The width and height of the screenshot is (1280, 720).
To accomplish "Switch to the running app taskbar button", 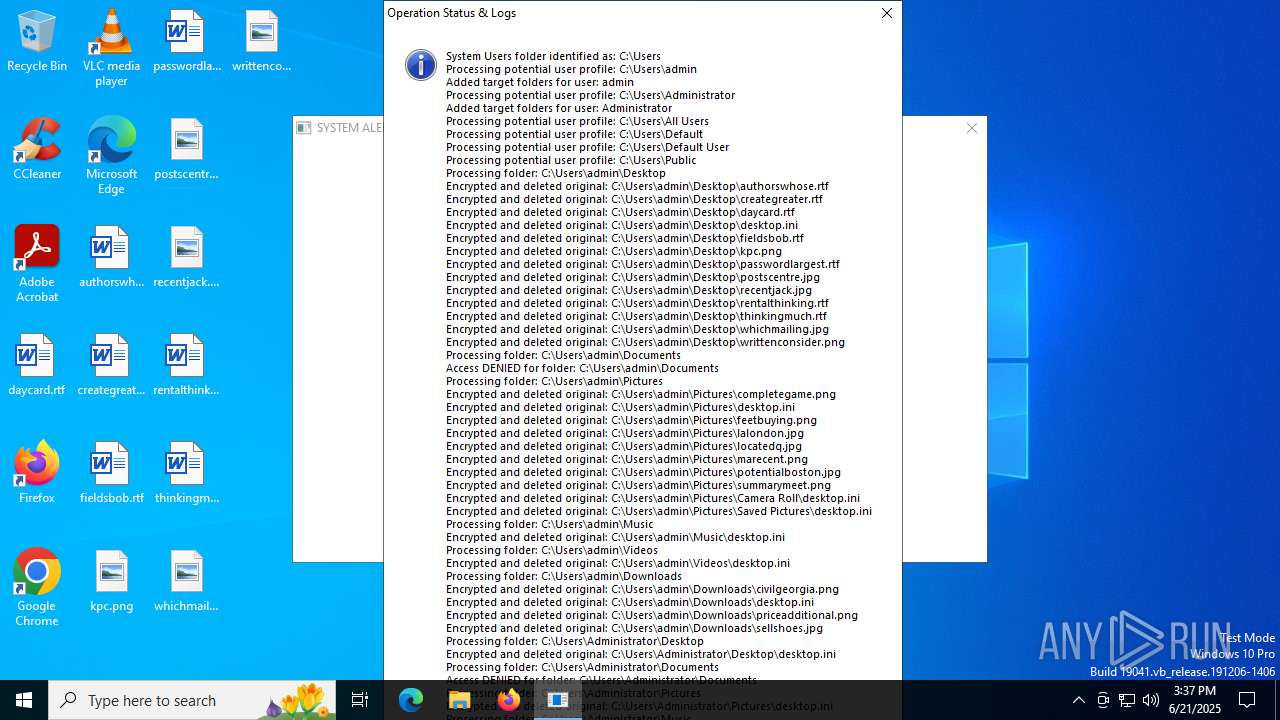I will pos(557,700).
